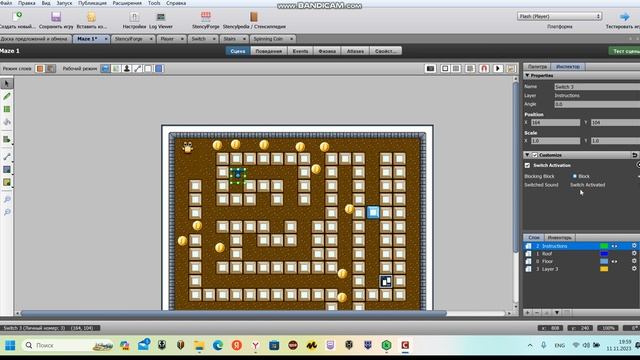Select the arrow selection tool
Image resolution: width=640 pixels, height=360 pixels.
coord(7,84)
